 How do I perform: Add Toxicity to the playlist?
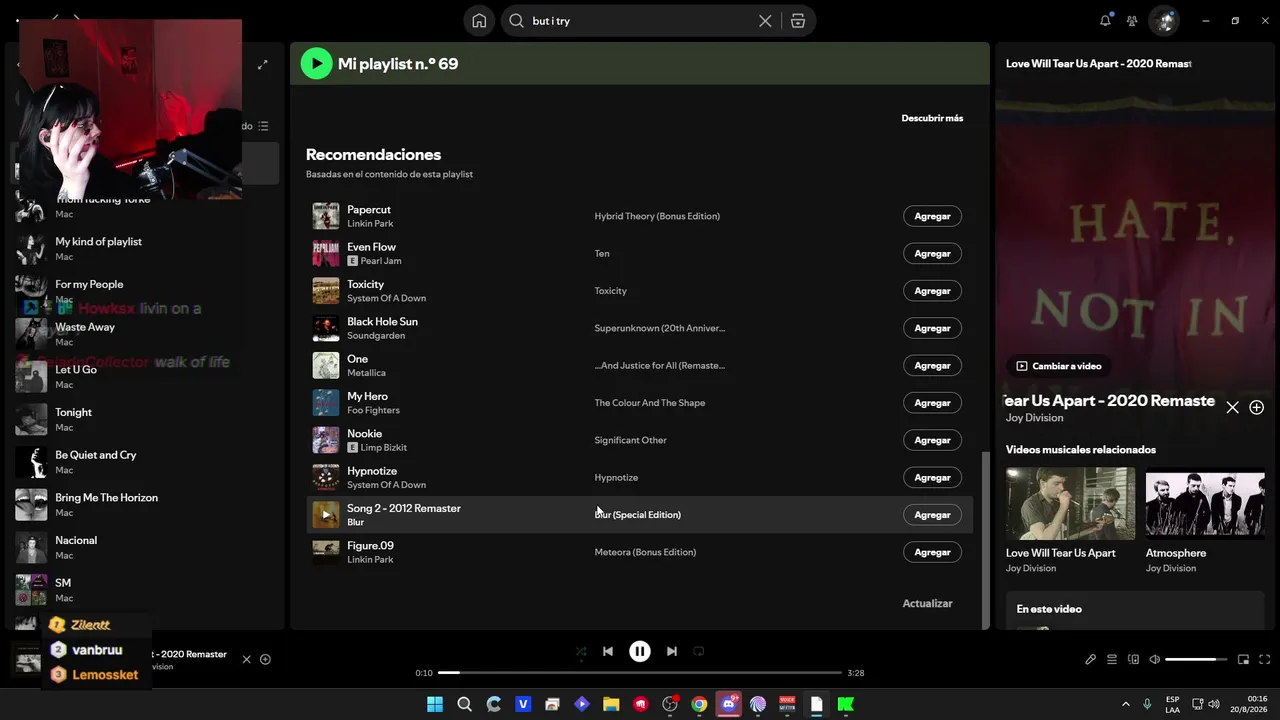(x=932, y=291)
